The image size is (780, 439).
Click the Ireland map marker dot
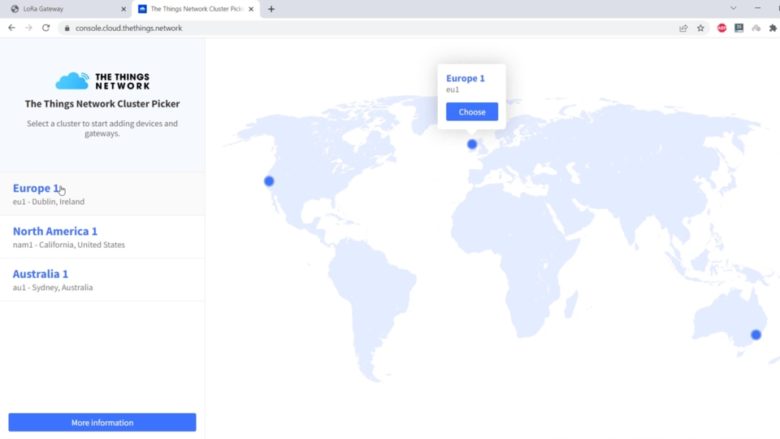(472, 144)
